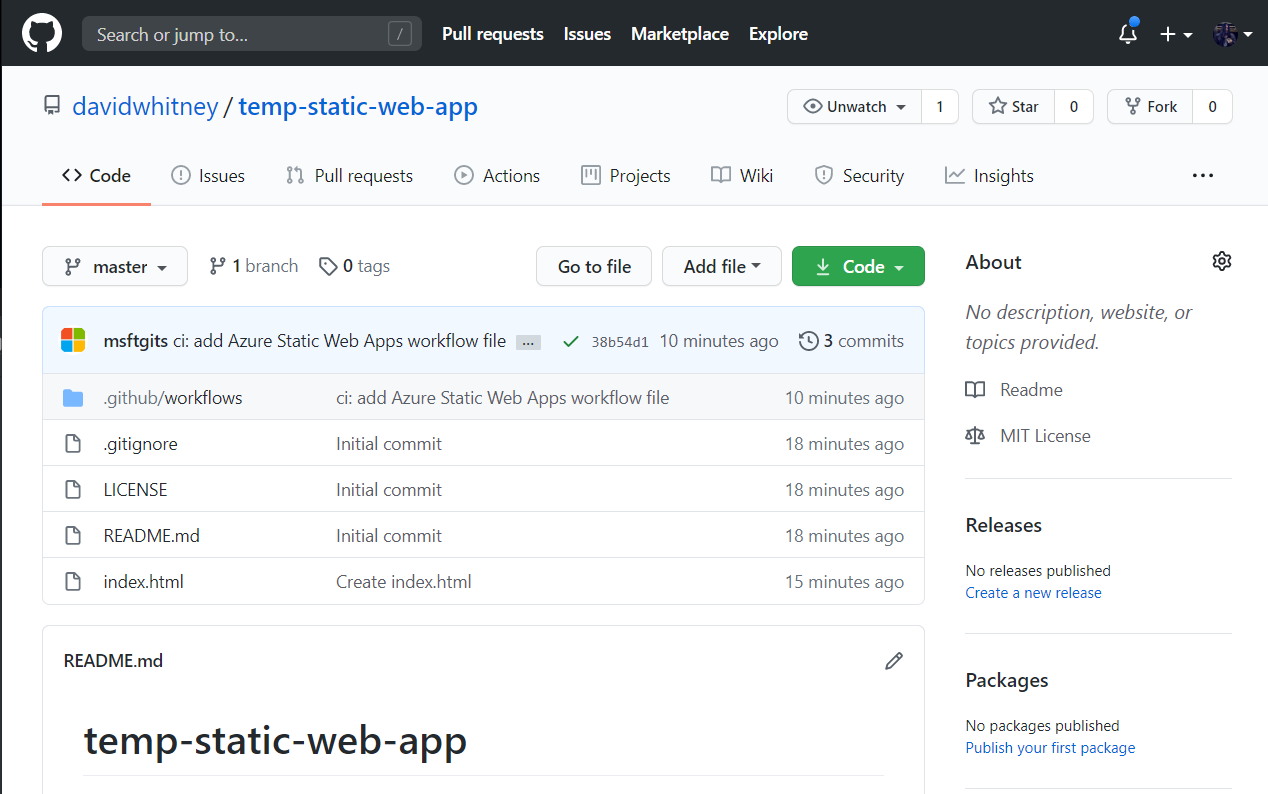Click the Create index.html commit message
This screenshot has width=1268, height=794.
404,582
